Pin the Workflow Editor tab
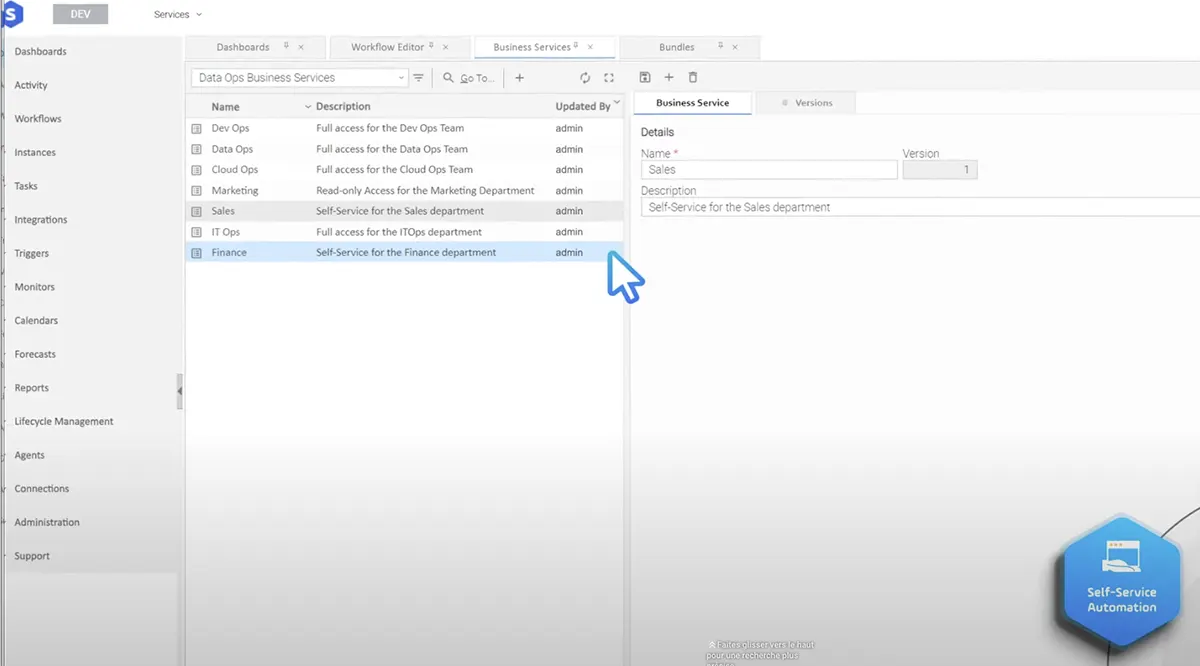The image size is (1200, 666). click(x=432, y=46)
